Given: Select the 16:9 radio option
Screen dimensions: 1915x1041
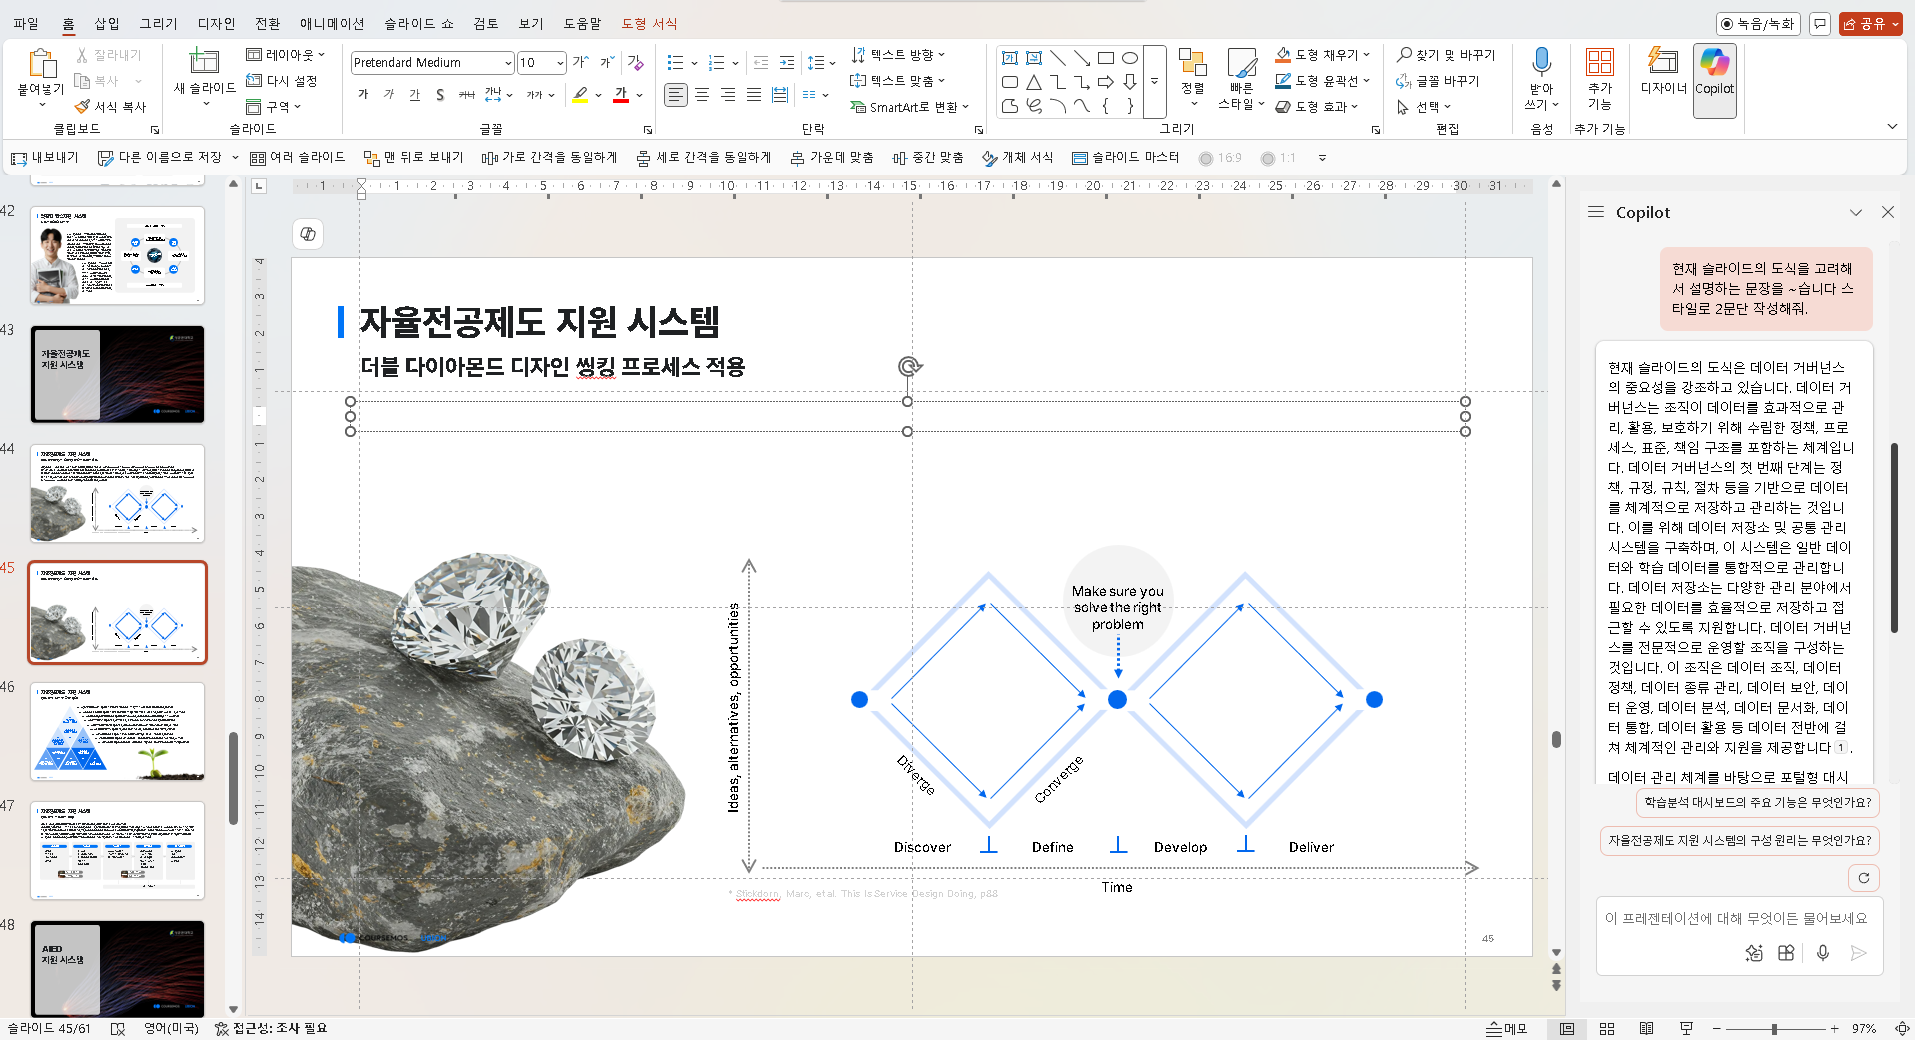Looking at the screenshot, I should pos(1220,158).
